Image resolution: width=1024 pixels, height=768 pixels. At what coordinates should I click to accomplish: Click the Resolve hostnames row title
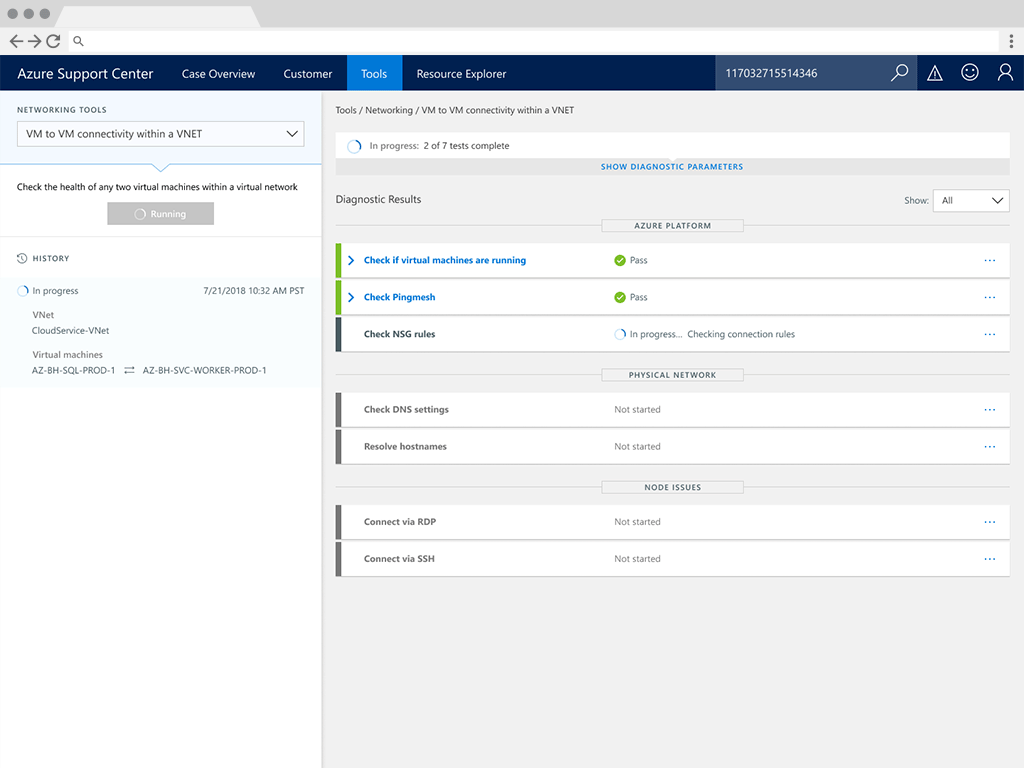pos(405,447)
